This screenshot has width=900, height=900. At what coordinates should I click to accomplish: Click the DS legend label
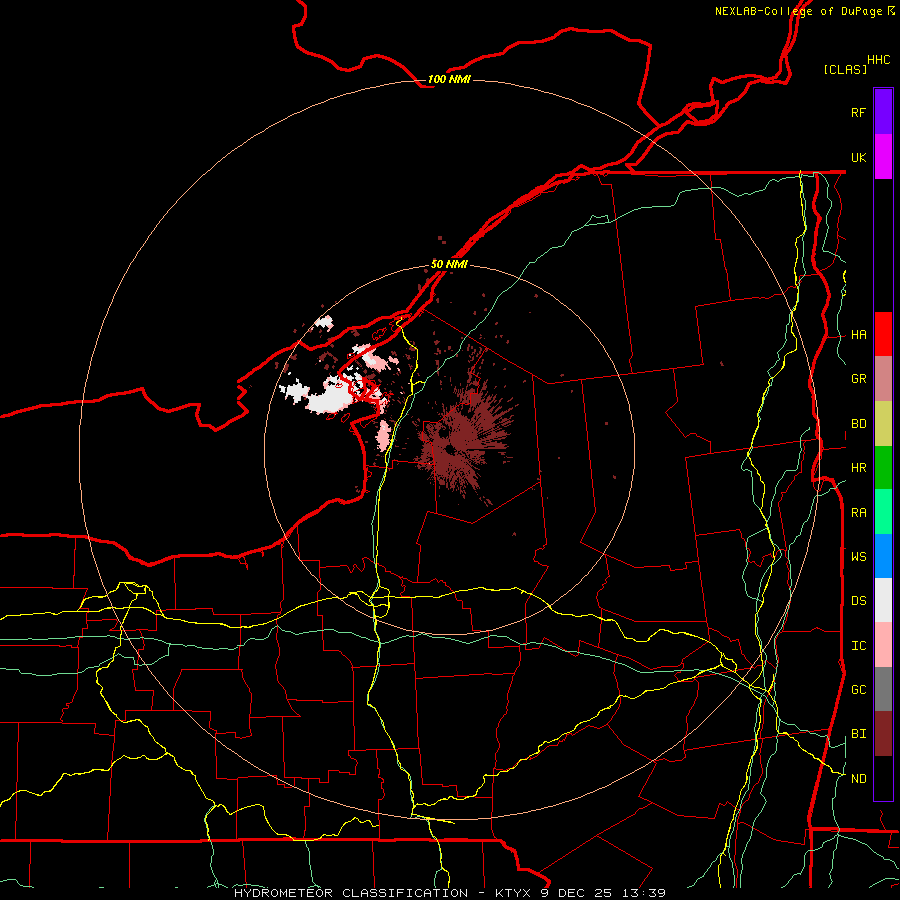[859, 601]
